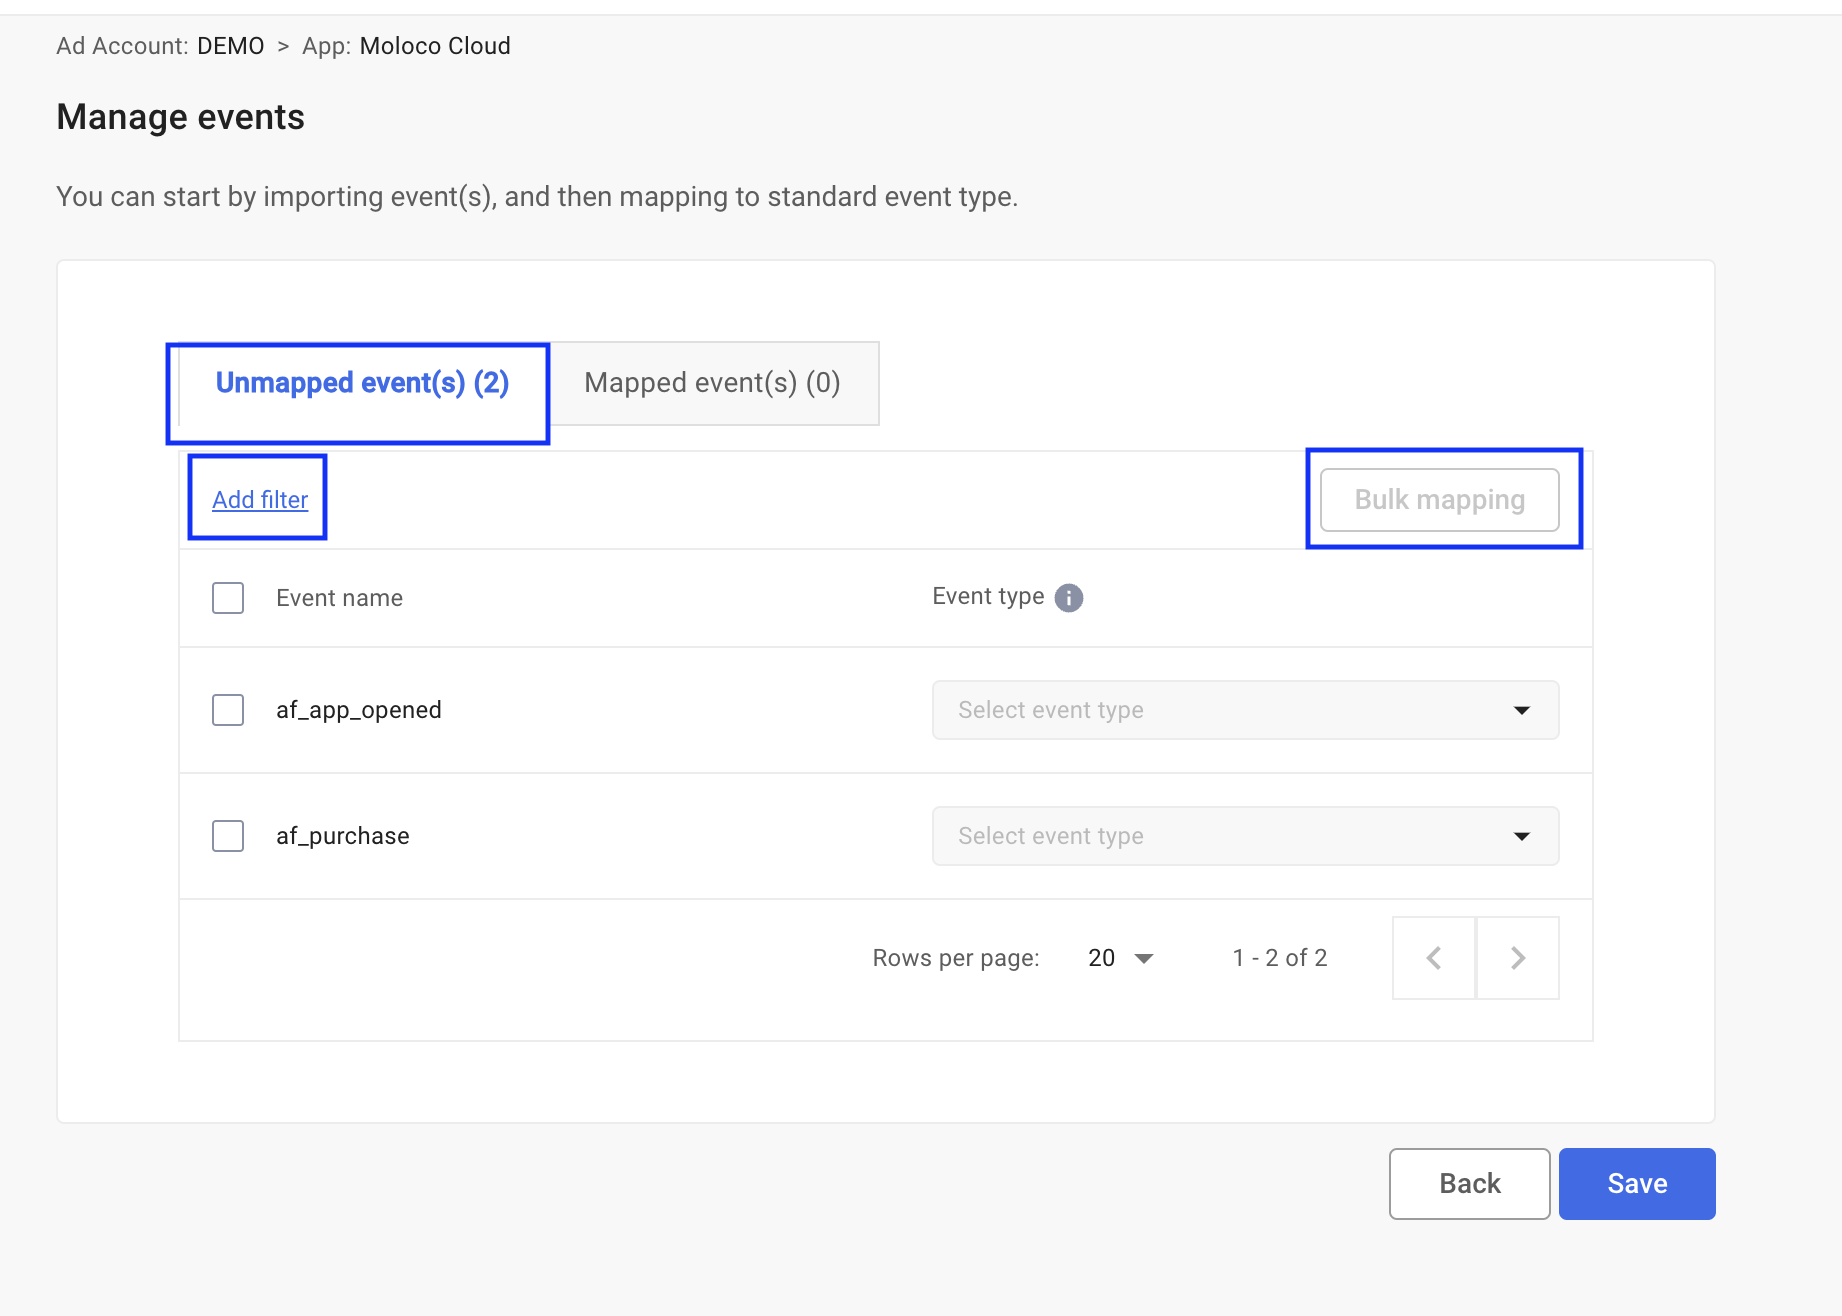Click the Event type info icon
Image resolution: width=1842 pixels, height=1316 pixels.
1068,598
